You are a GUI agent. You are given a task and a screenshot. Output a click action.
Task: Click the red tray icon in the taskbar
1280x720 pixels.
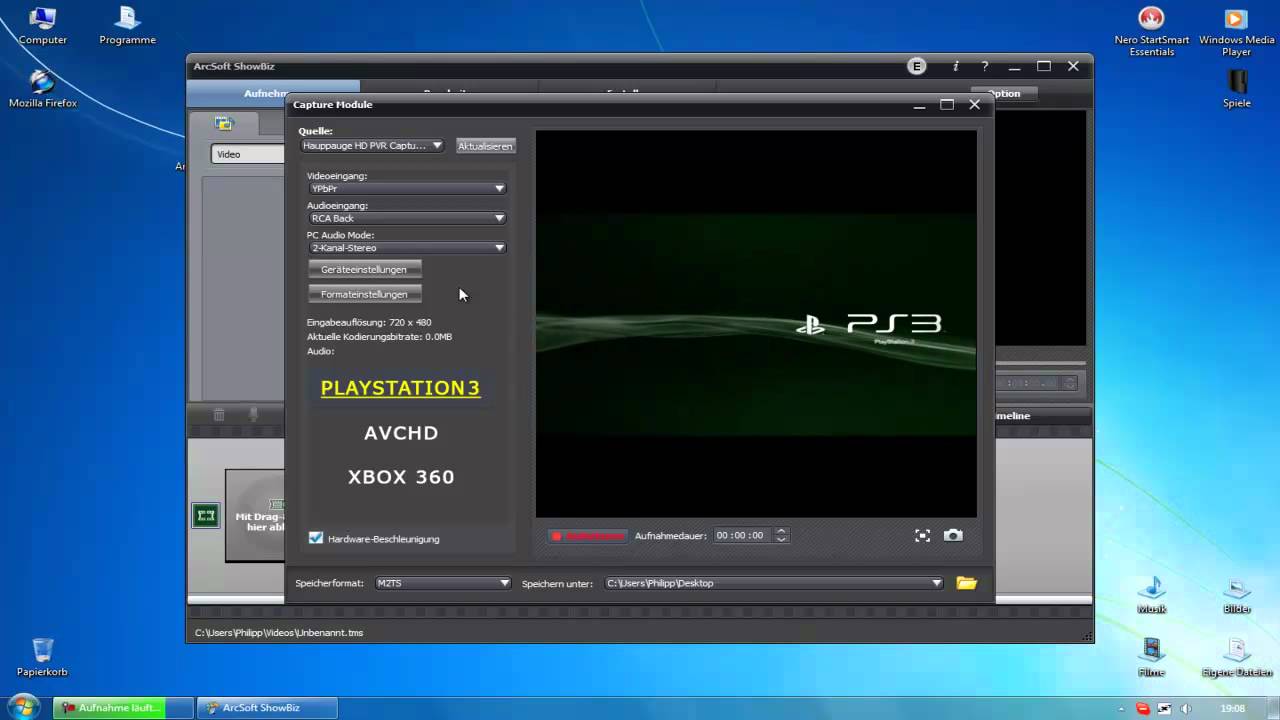click(x=1142, y=708)
